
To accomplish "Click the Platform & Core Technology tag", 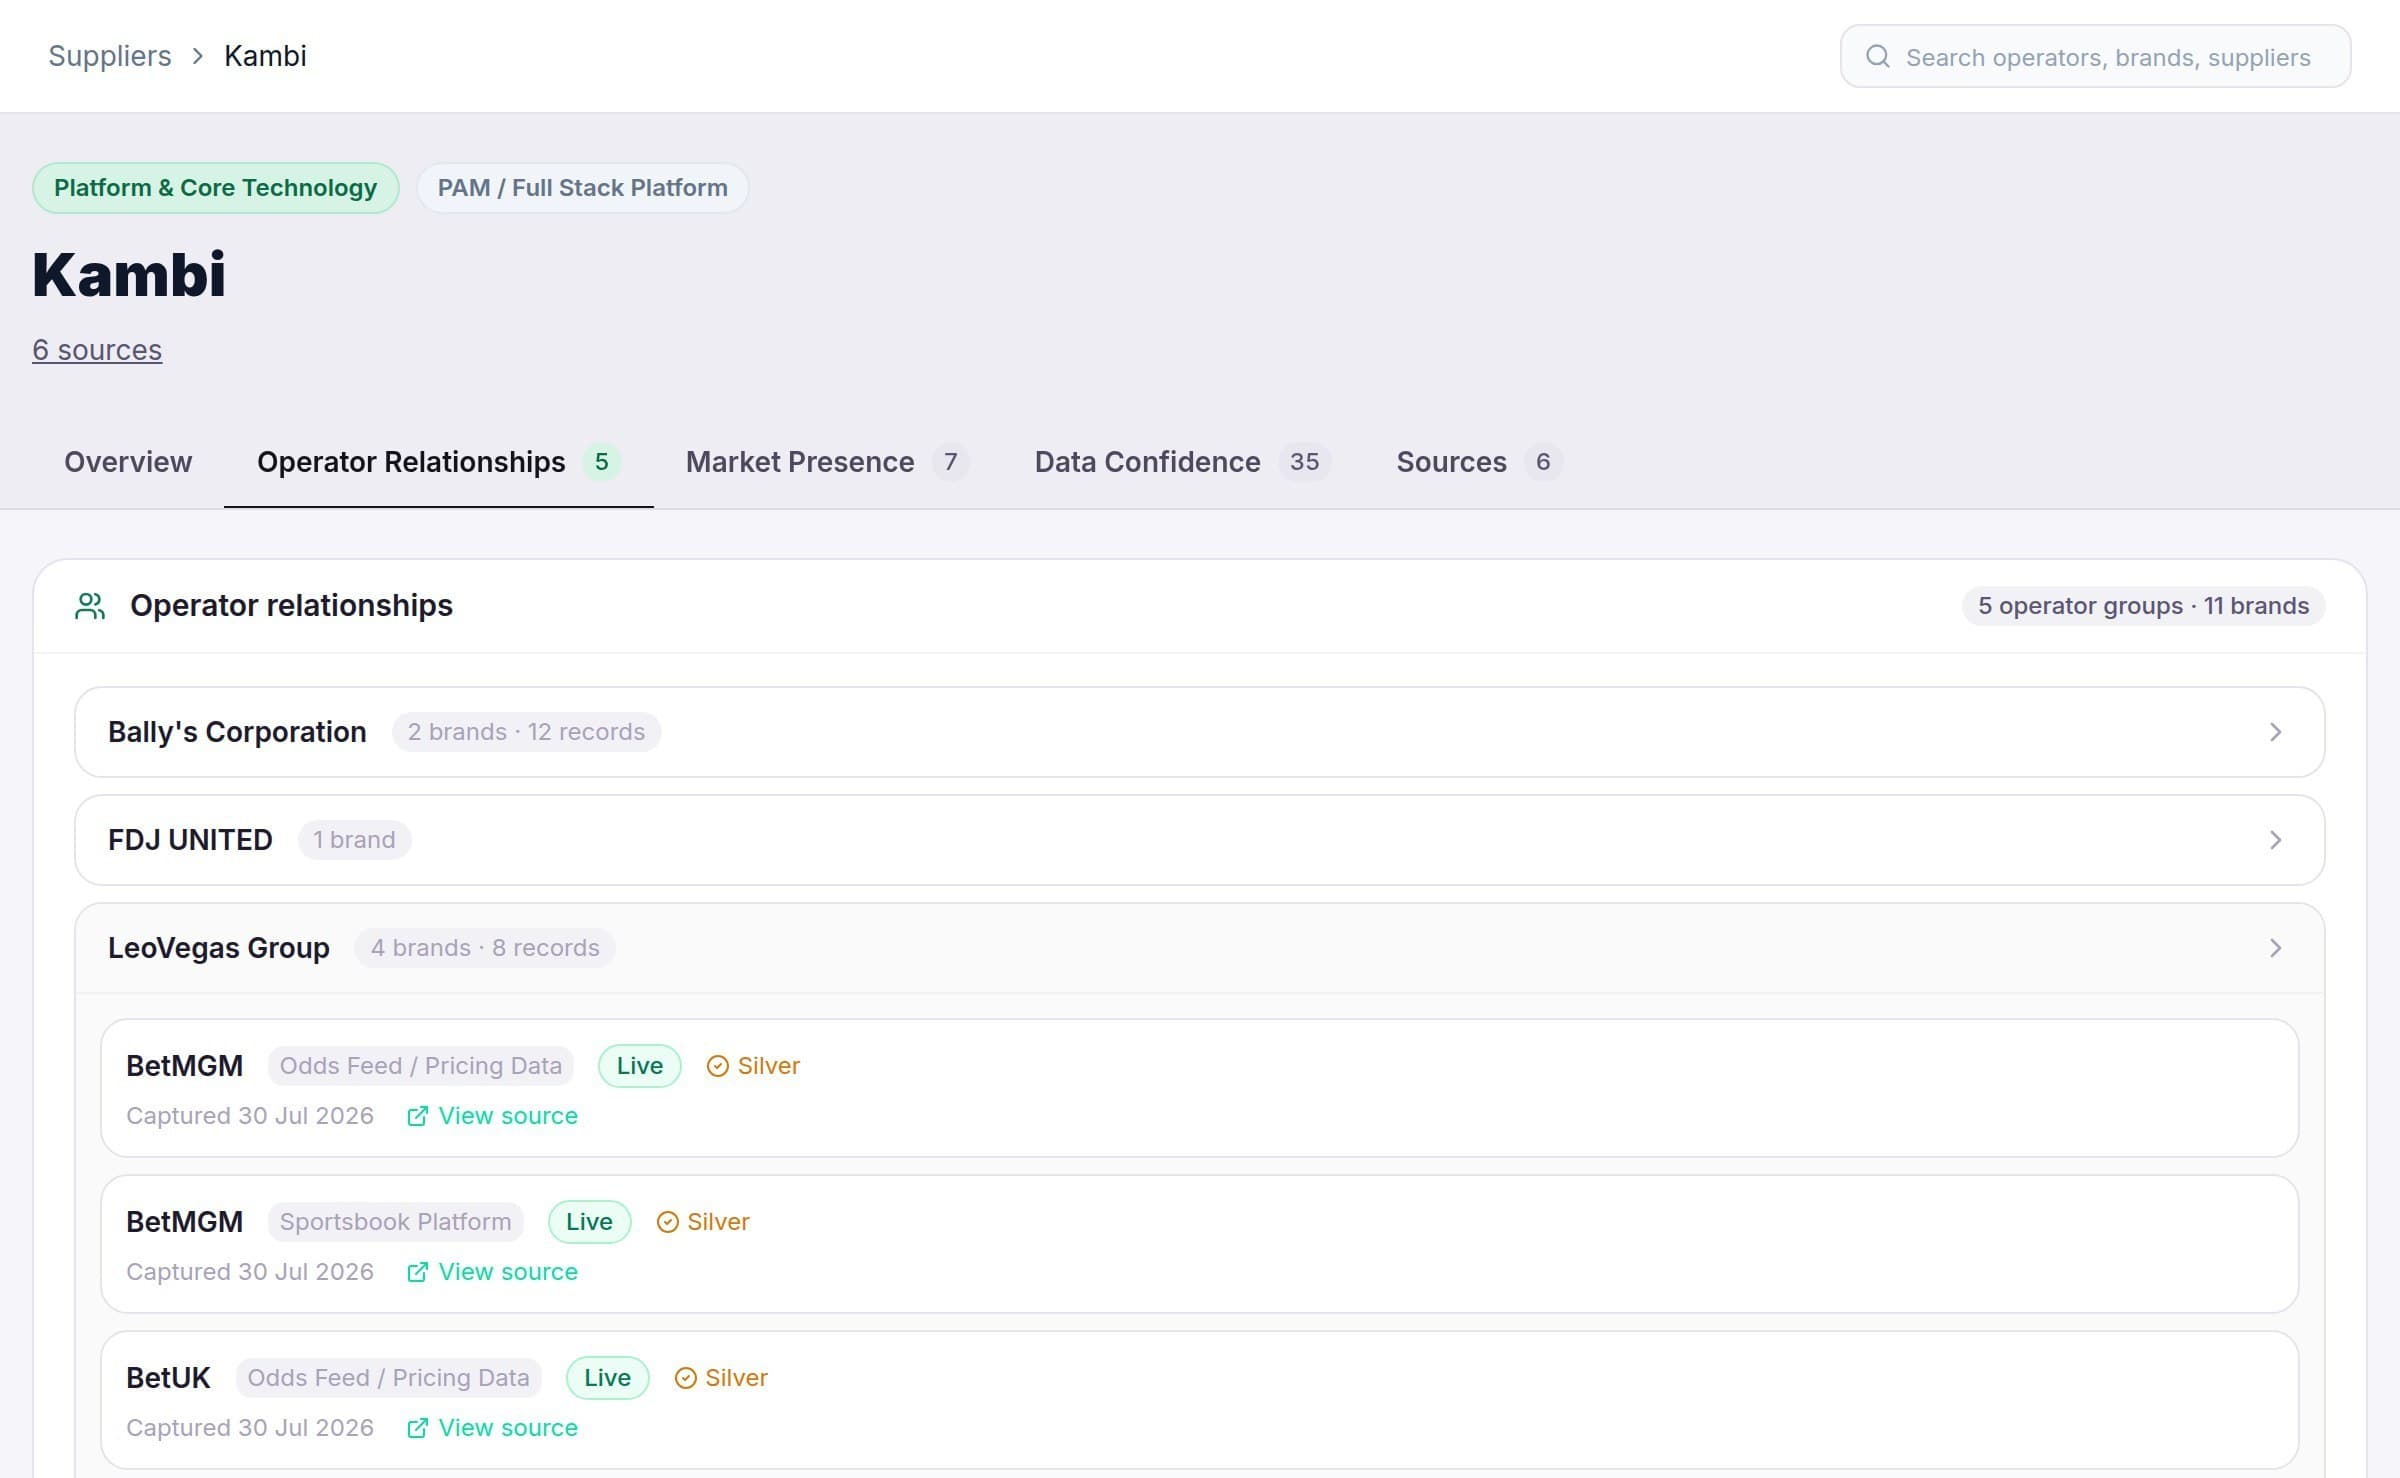I will tap(216, 188).
